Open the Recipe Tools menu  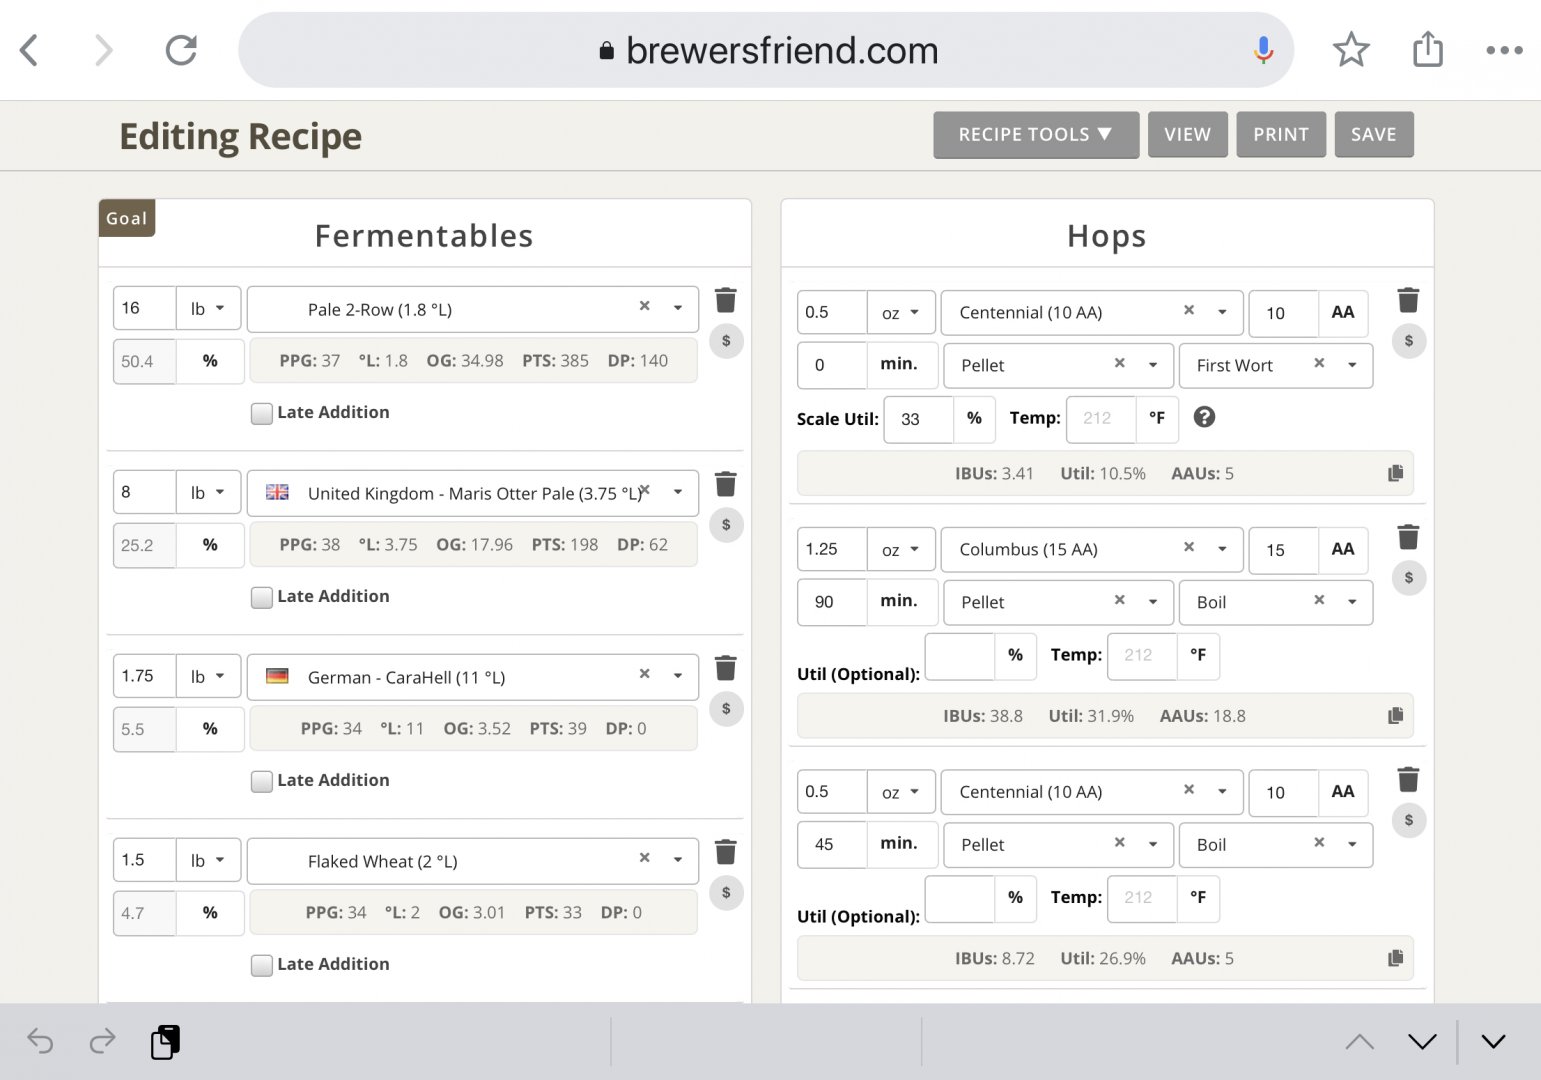[1035, 135]
